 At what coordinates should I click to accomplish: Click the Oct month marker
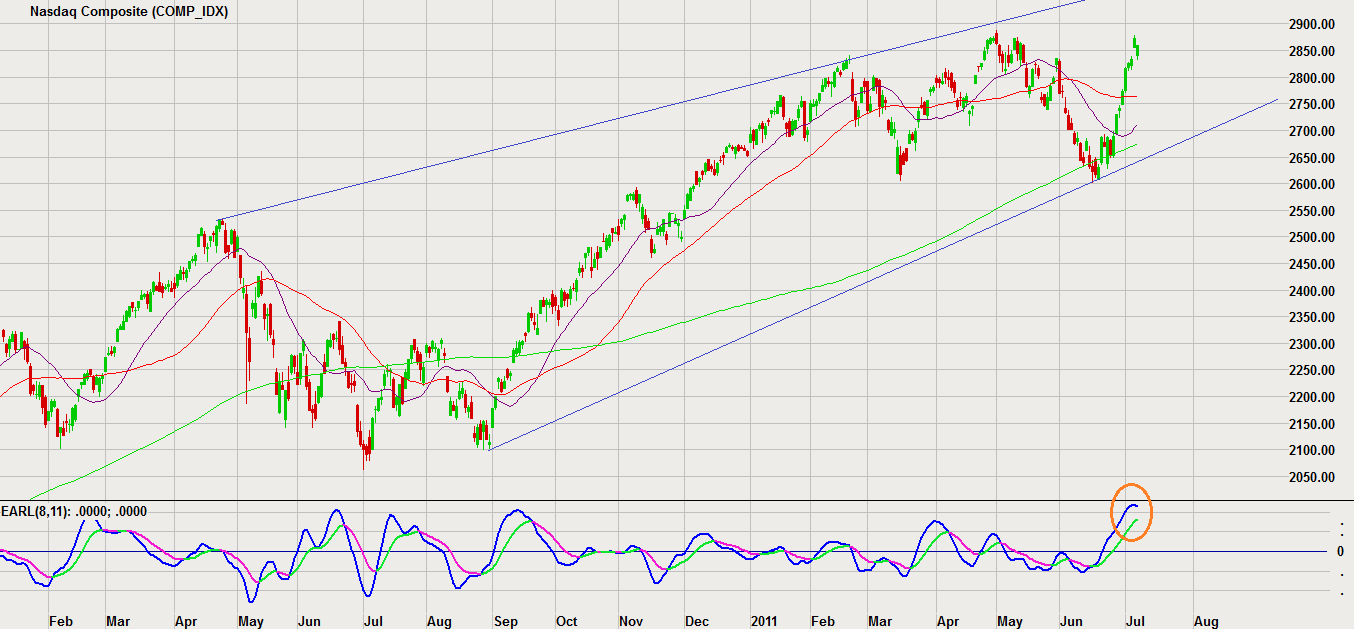point(566,621)
